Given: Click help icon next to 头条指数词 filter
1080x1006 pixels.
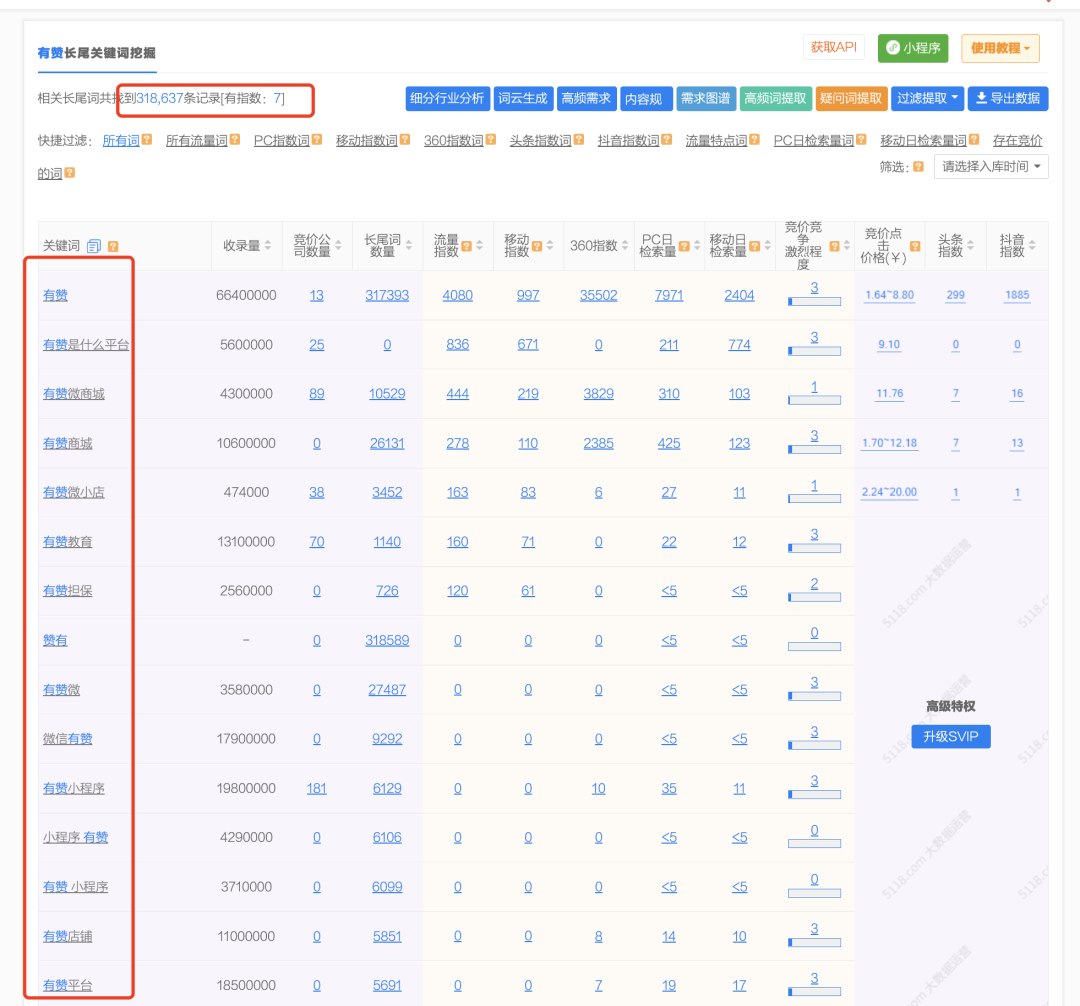Looking at the screenshot, I should [579, 140].
